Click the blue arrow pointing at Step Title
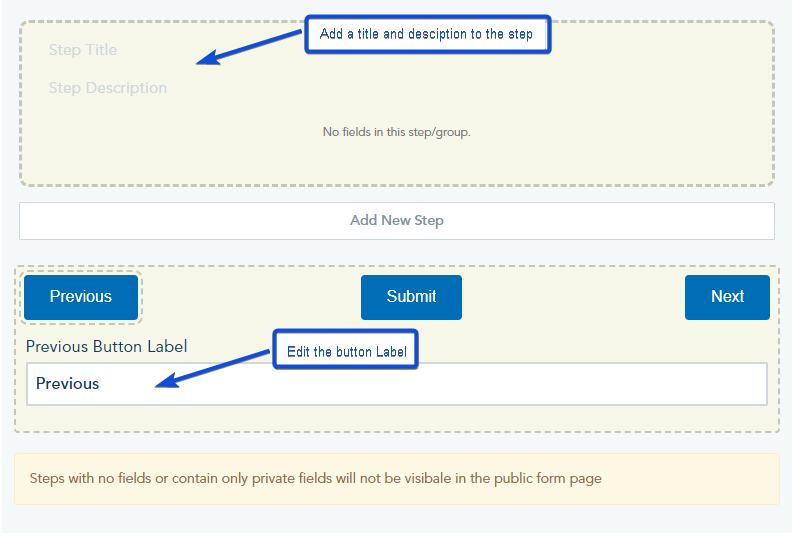This screenshot has height=558, width=803. point(248,48)
